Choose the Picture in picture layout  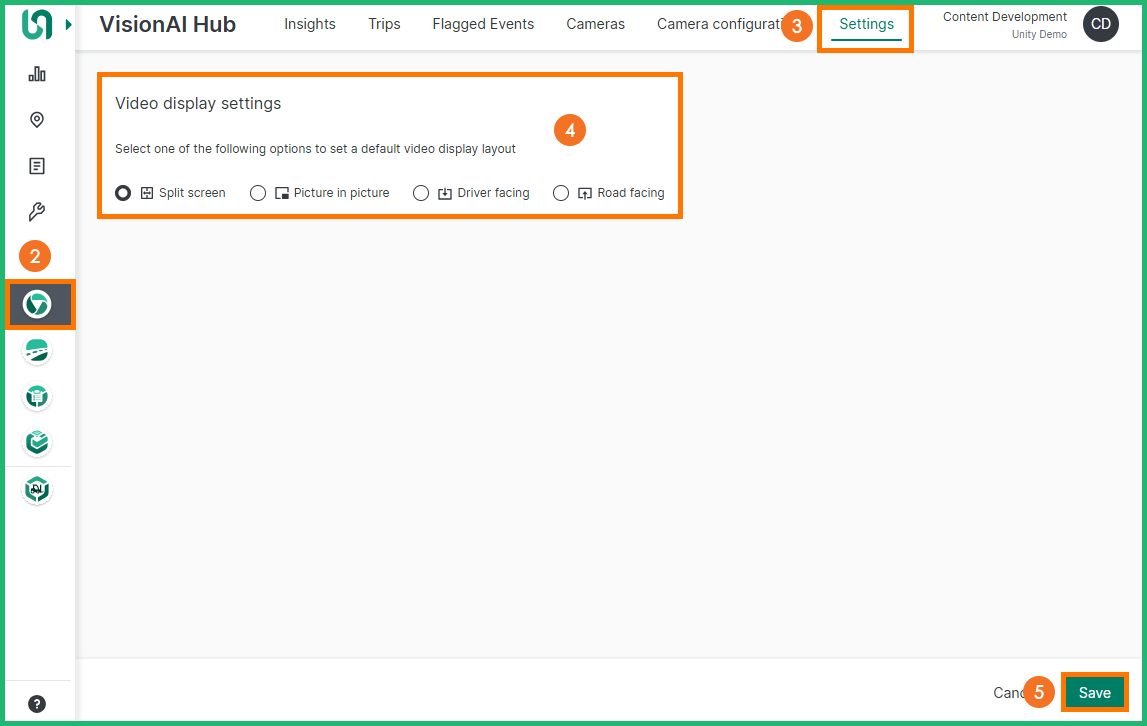point(258,193)
